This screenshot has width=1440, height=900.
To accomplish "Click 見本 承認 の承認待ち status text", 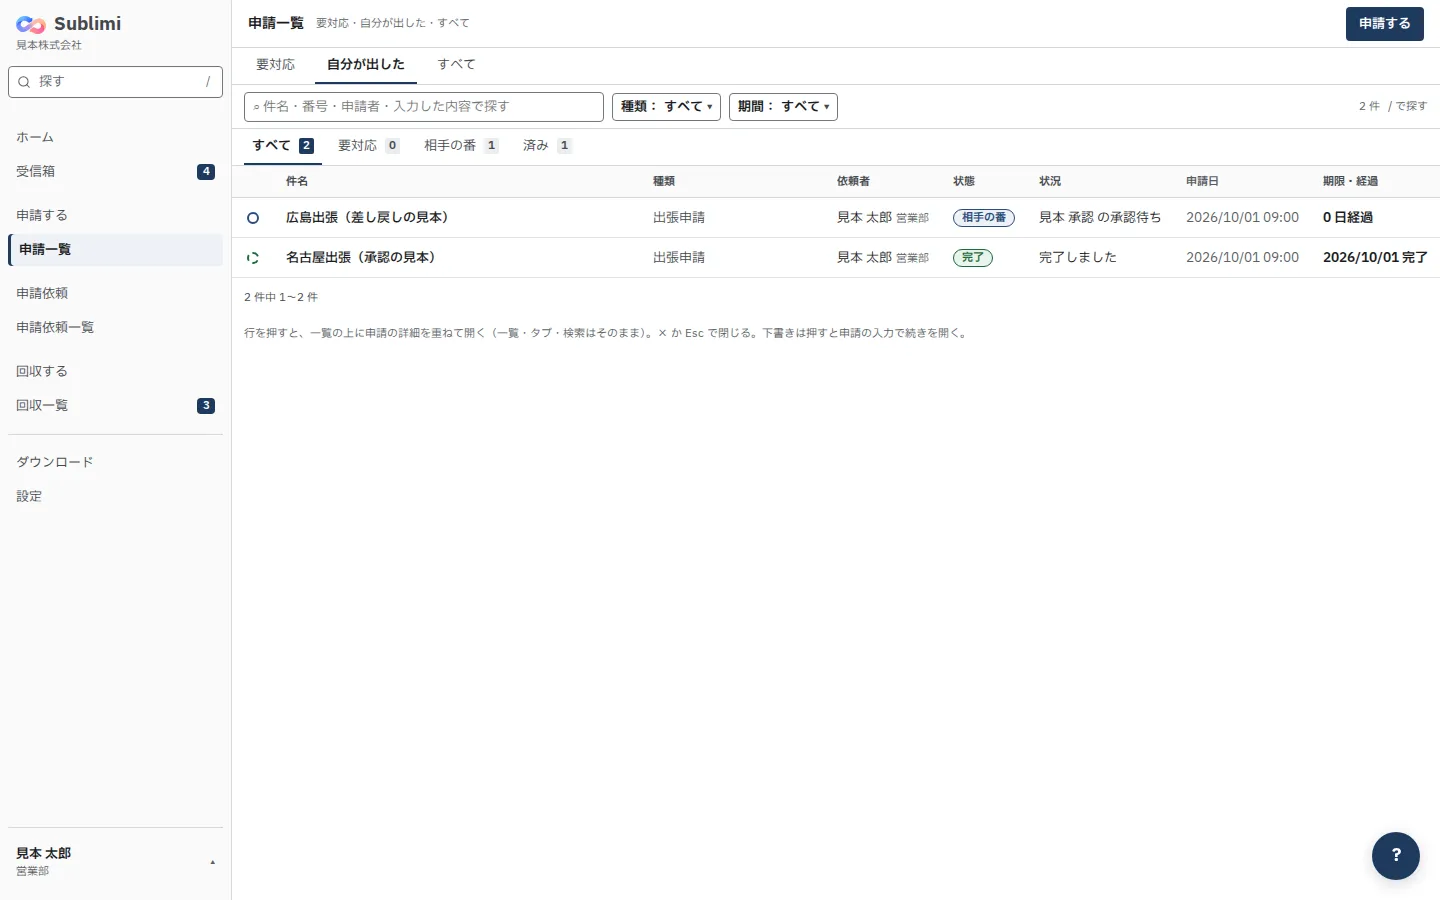I will (1100, 218).
